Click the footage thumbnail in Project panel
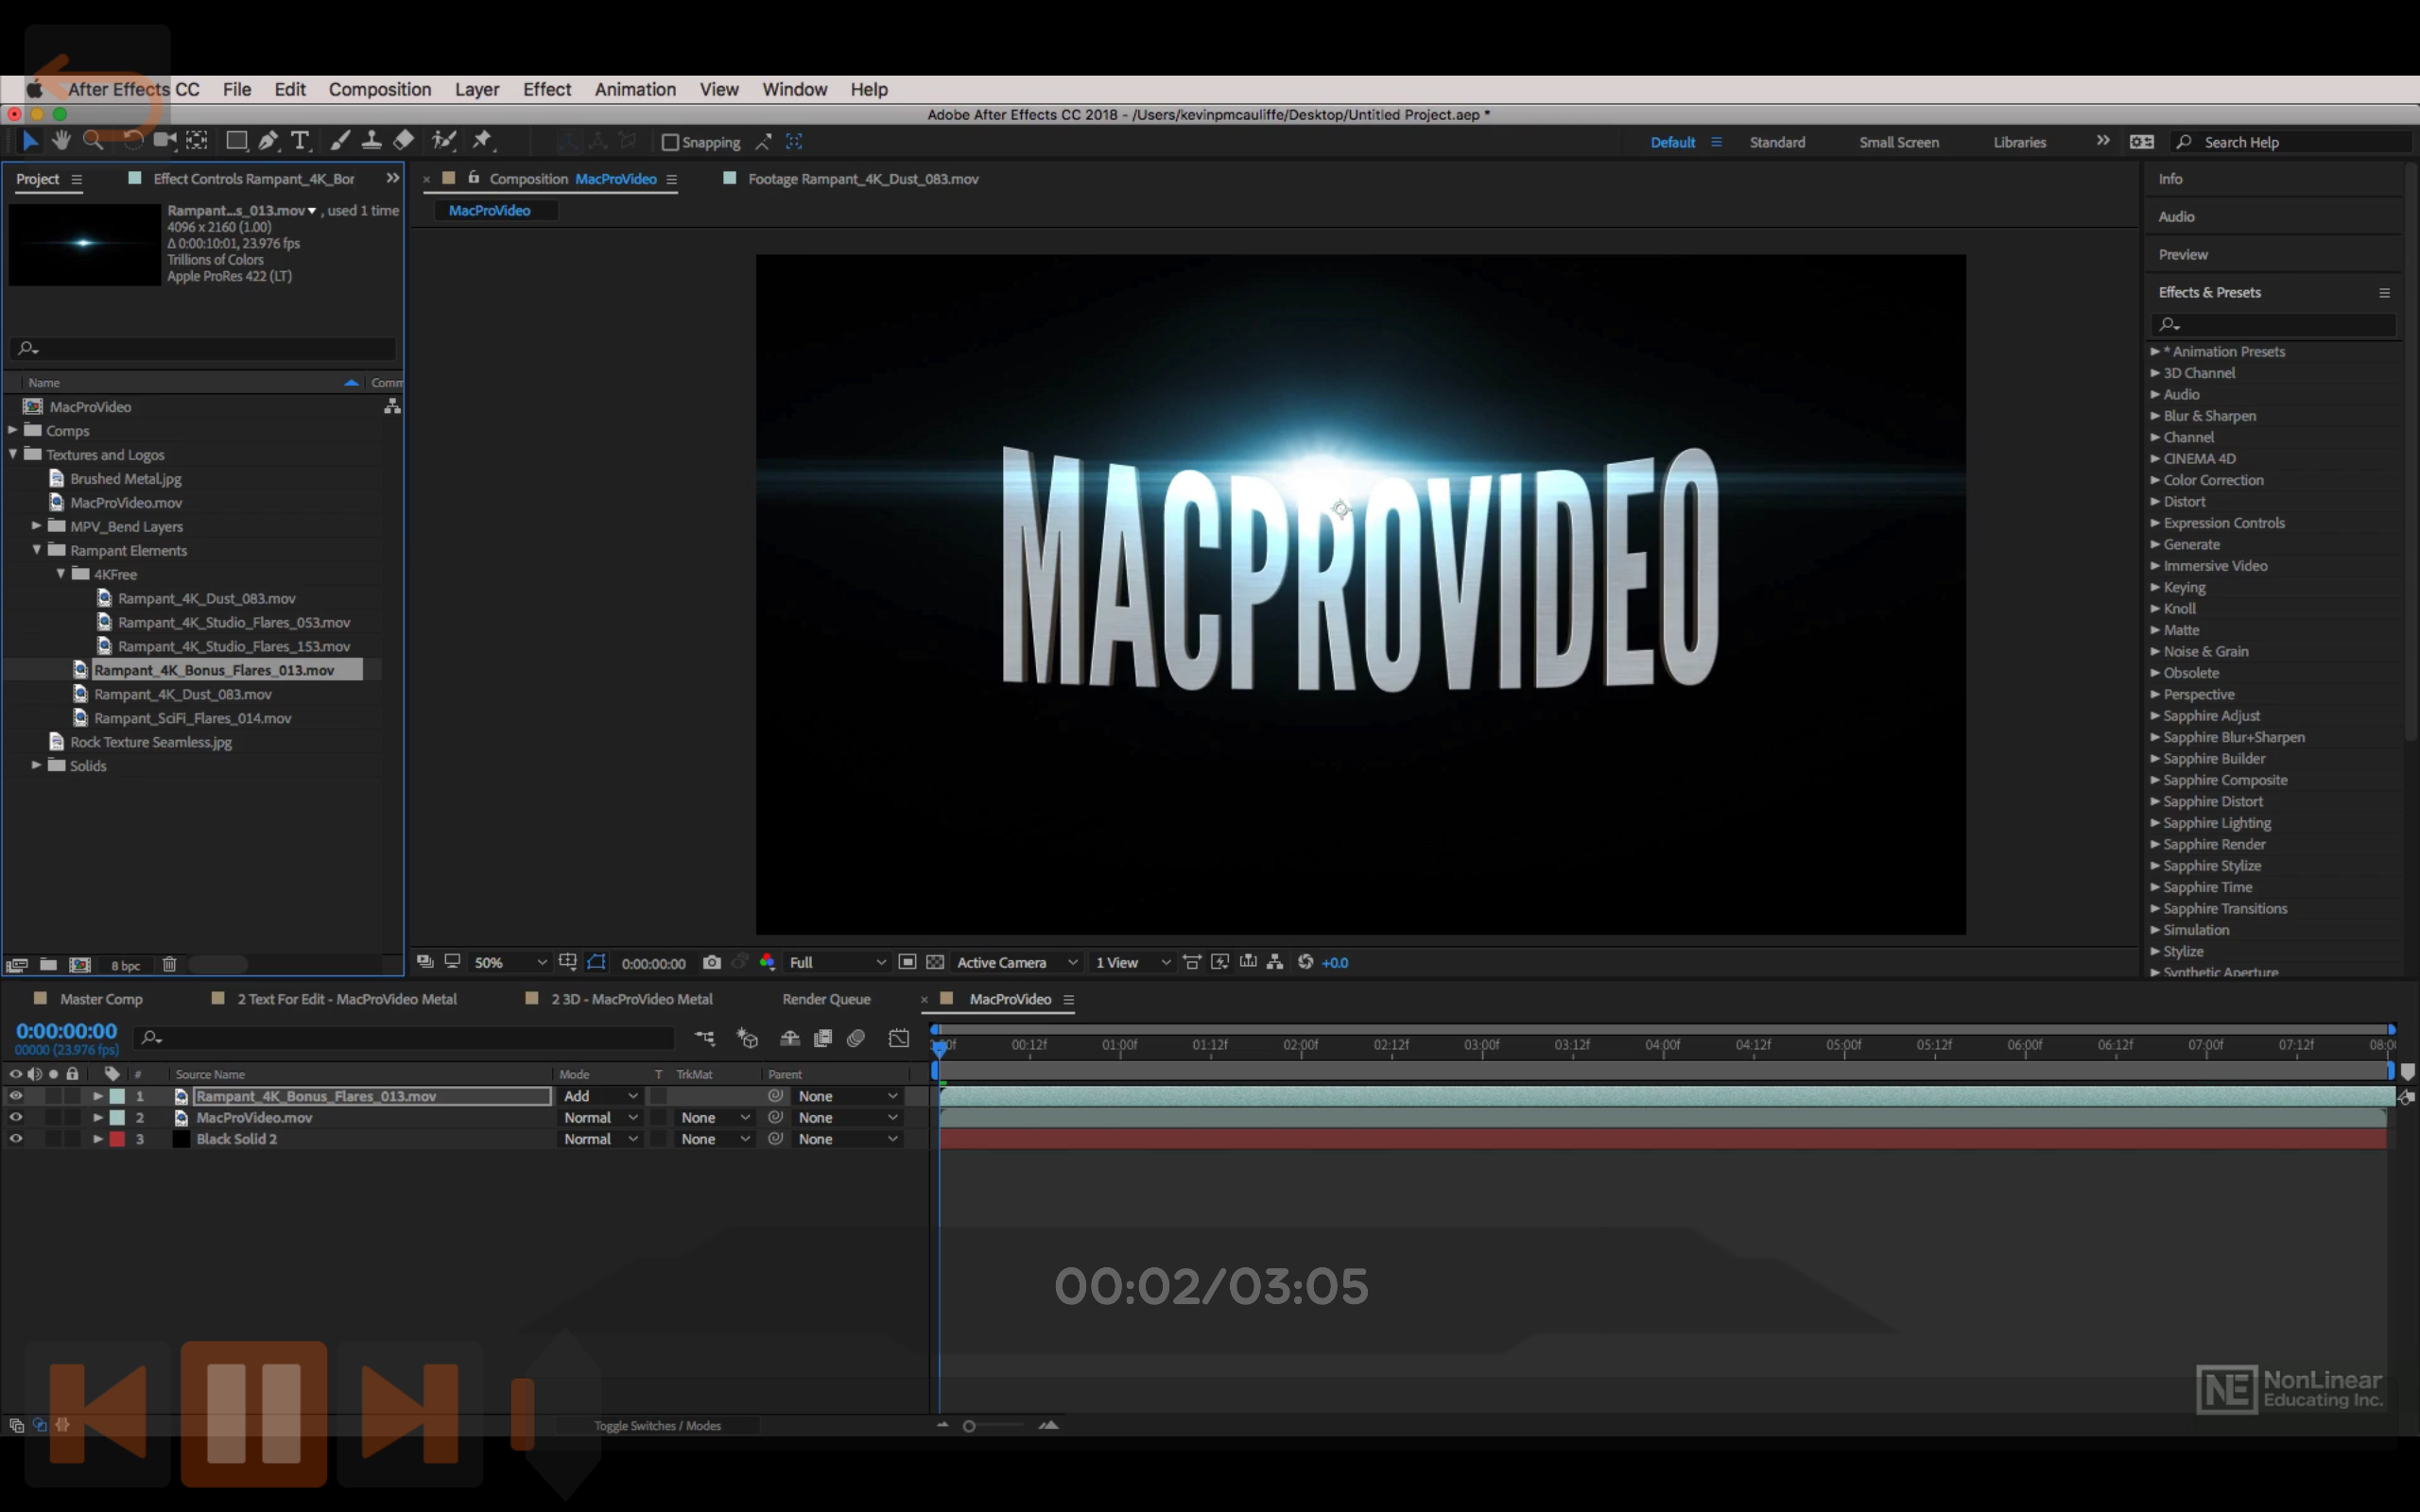The width and height of the screenshot is (2420, 1512). pyautogui.click(x=84, y=244)
